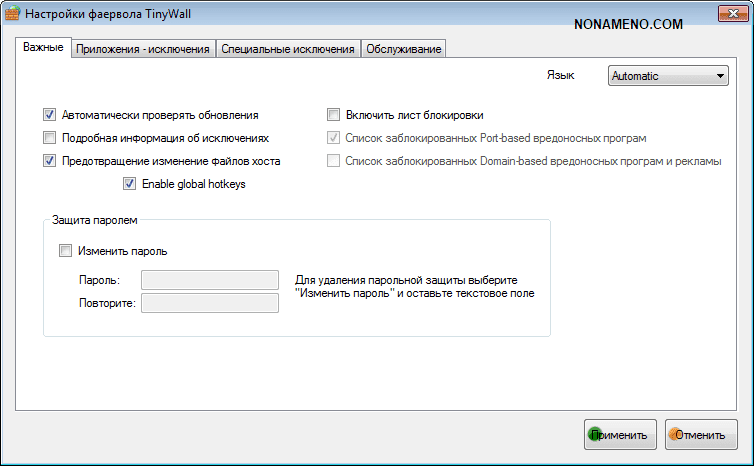Click the orange icon on Отменить button
The image size is (754, 466).
tap(676, 435)
